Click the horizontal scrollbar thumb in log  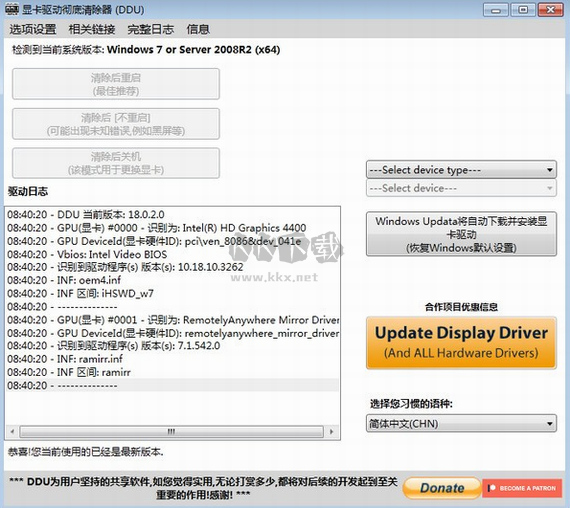[171, 432]
